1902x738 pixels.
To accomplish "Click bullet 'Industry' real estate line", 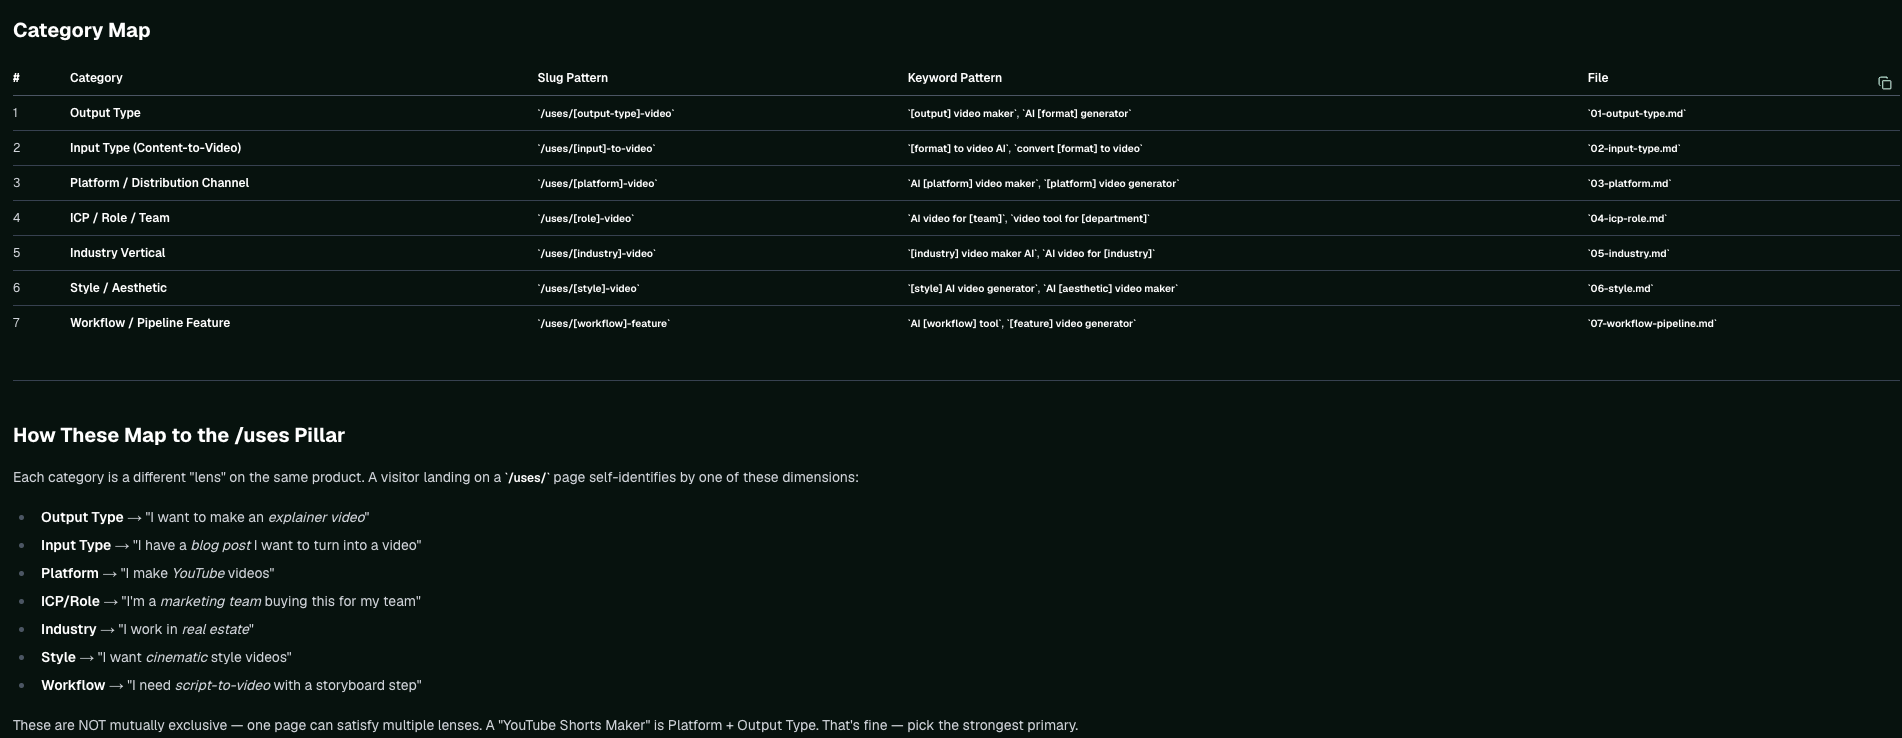I will [x=147, y=629].
